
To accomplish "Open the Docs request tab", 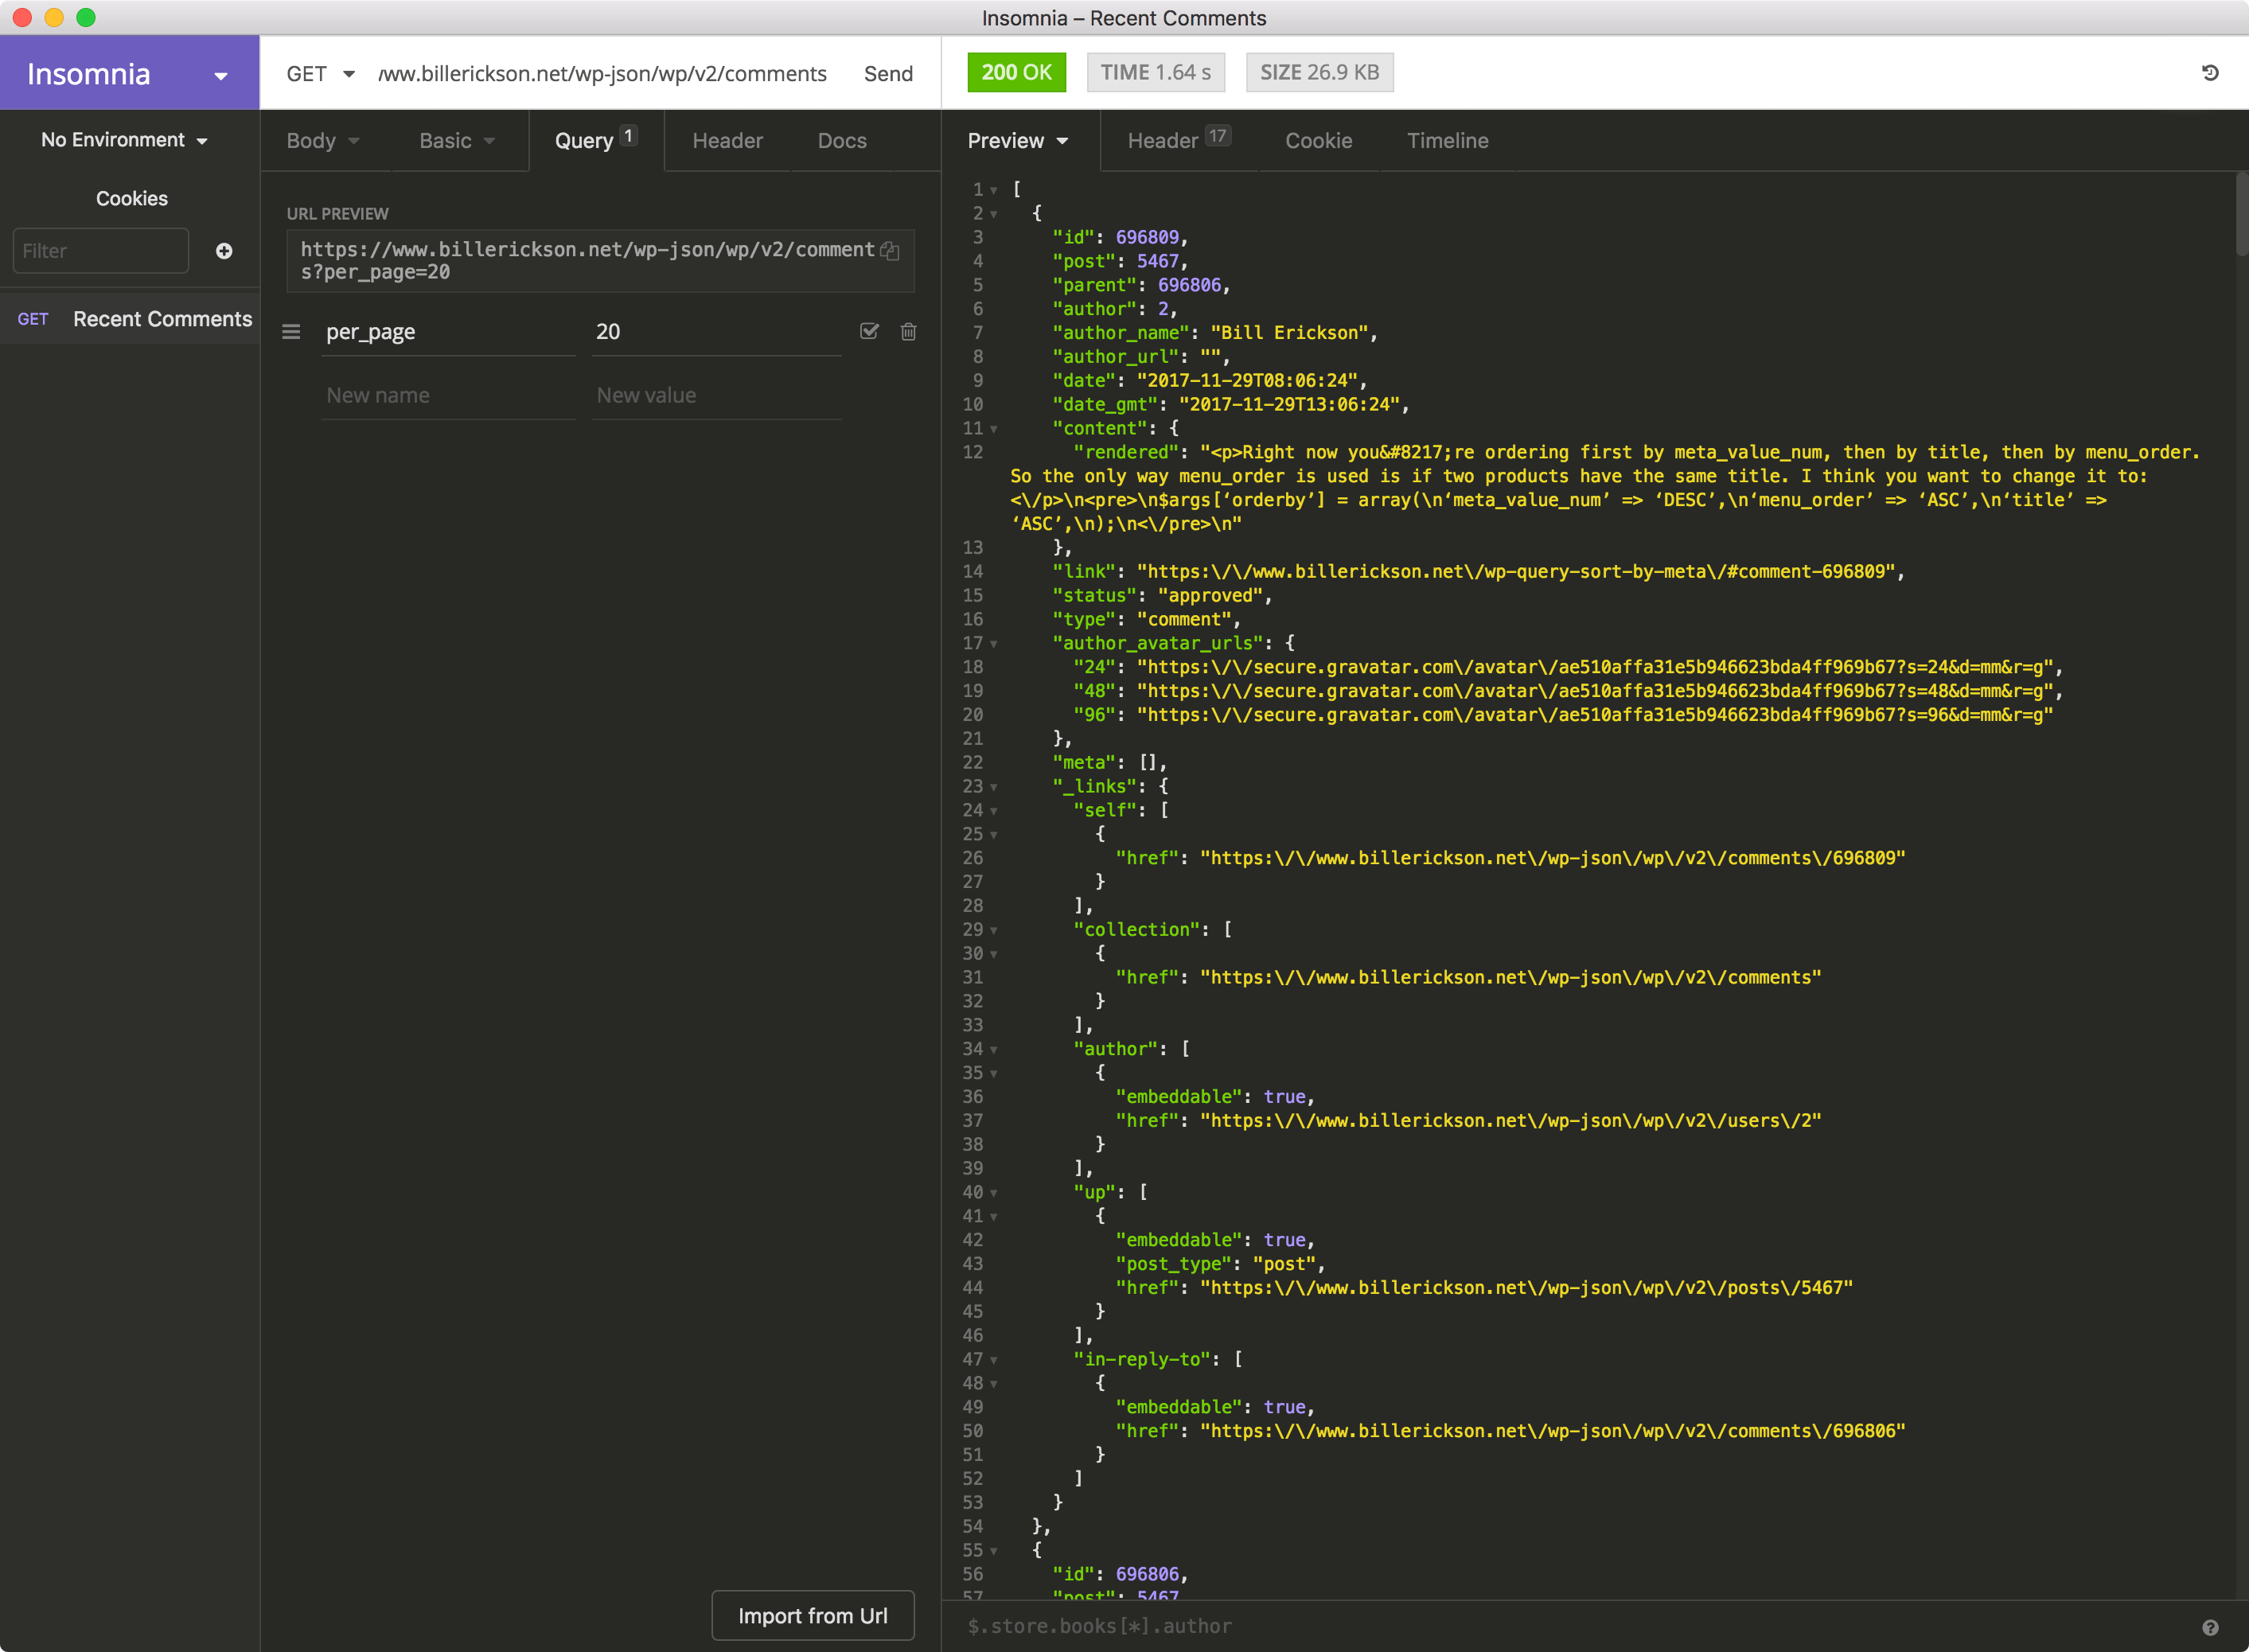I will click(842, 141).
